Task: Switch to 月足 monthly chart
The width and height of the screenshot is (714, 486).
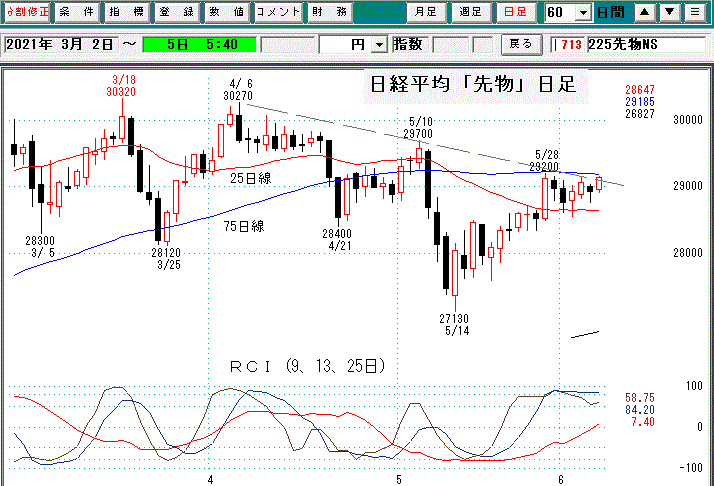Action: [426, 12]
